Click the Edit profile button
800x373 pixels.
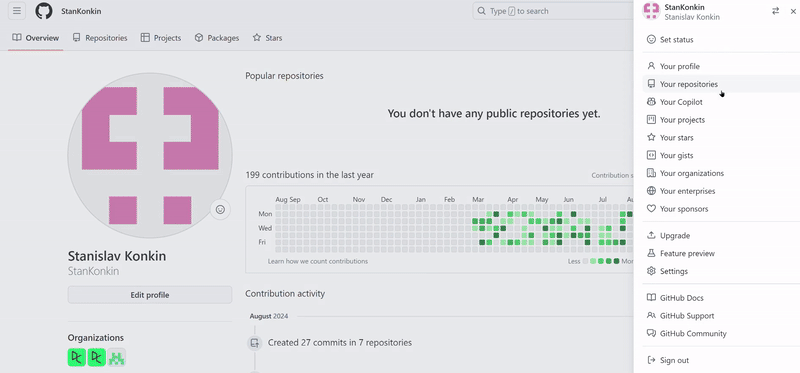coord(149,295)
